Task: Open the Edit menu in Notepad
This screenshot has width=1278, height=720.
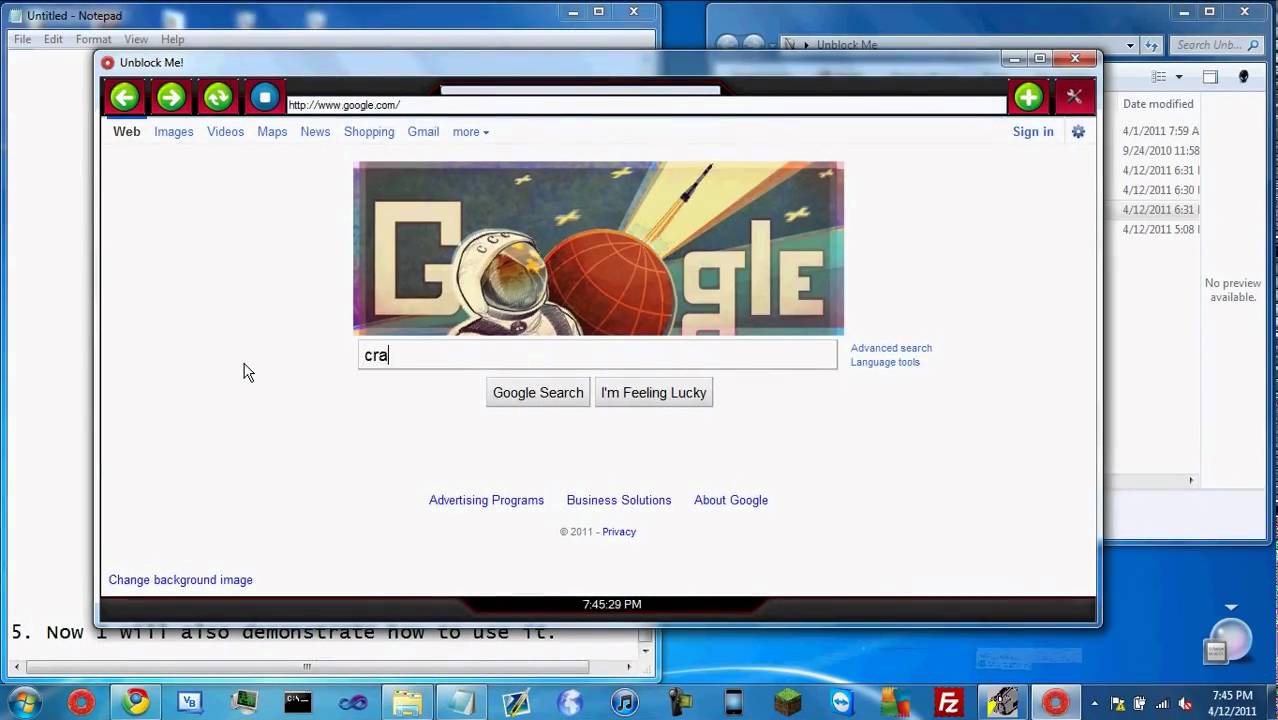Action: coord(53,39)
